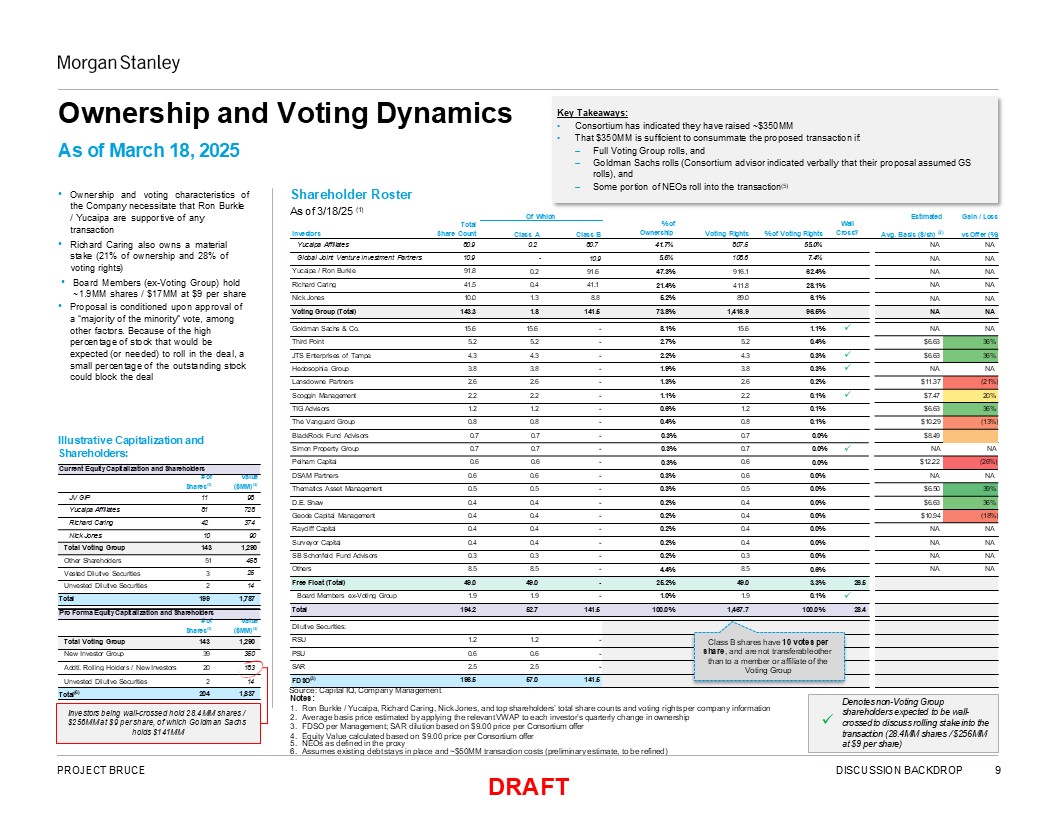
Task: Select the $10.94 average basis value
Action: (x=929, y=516)
